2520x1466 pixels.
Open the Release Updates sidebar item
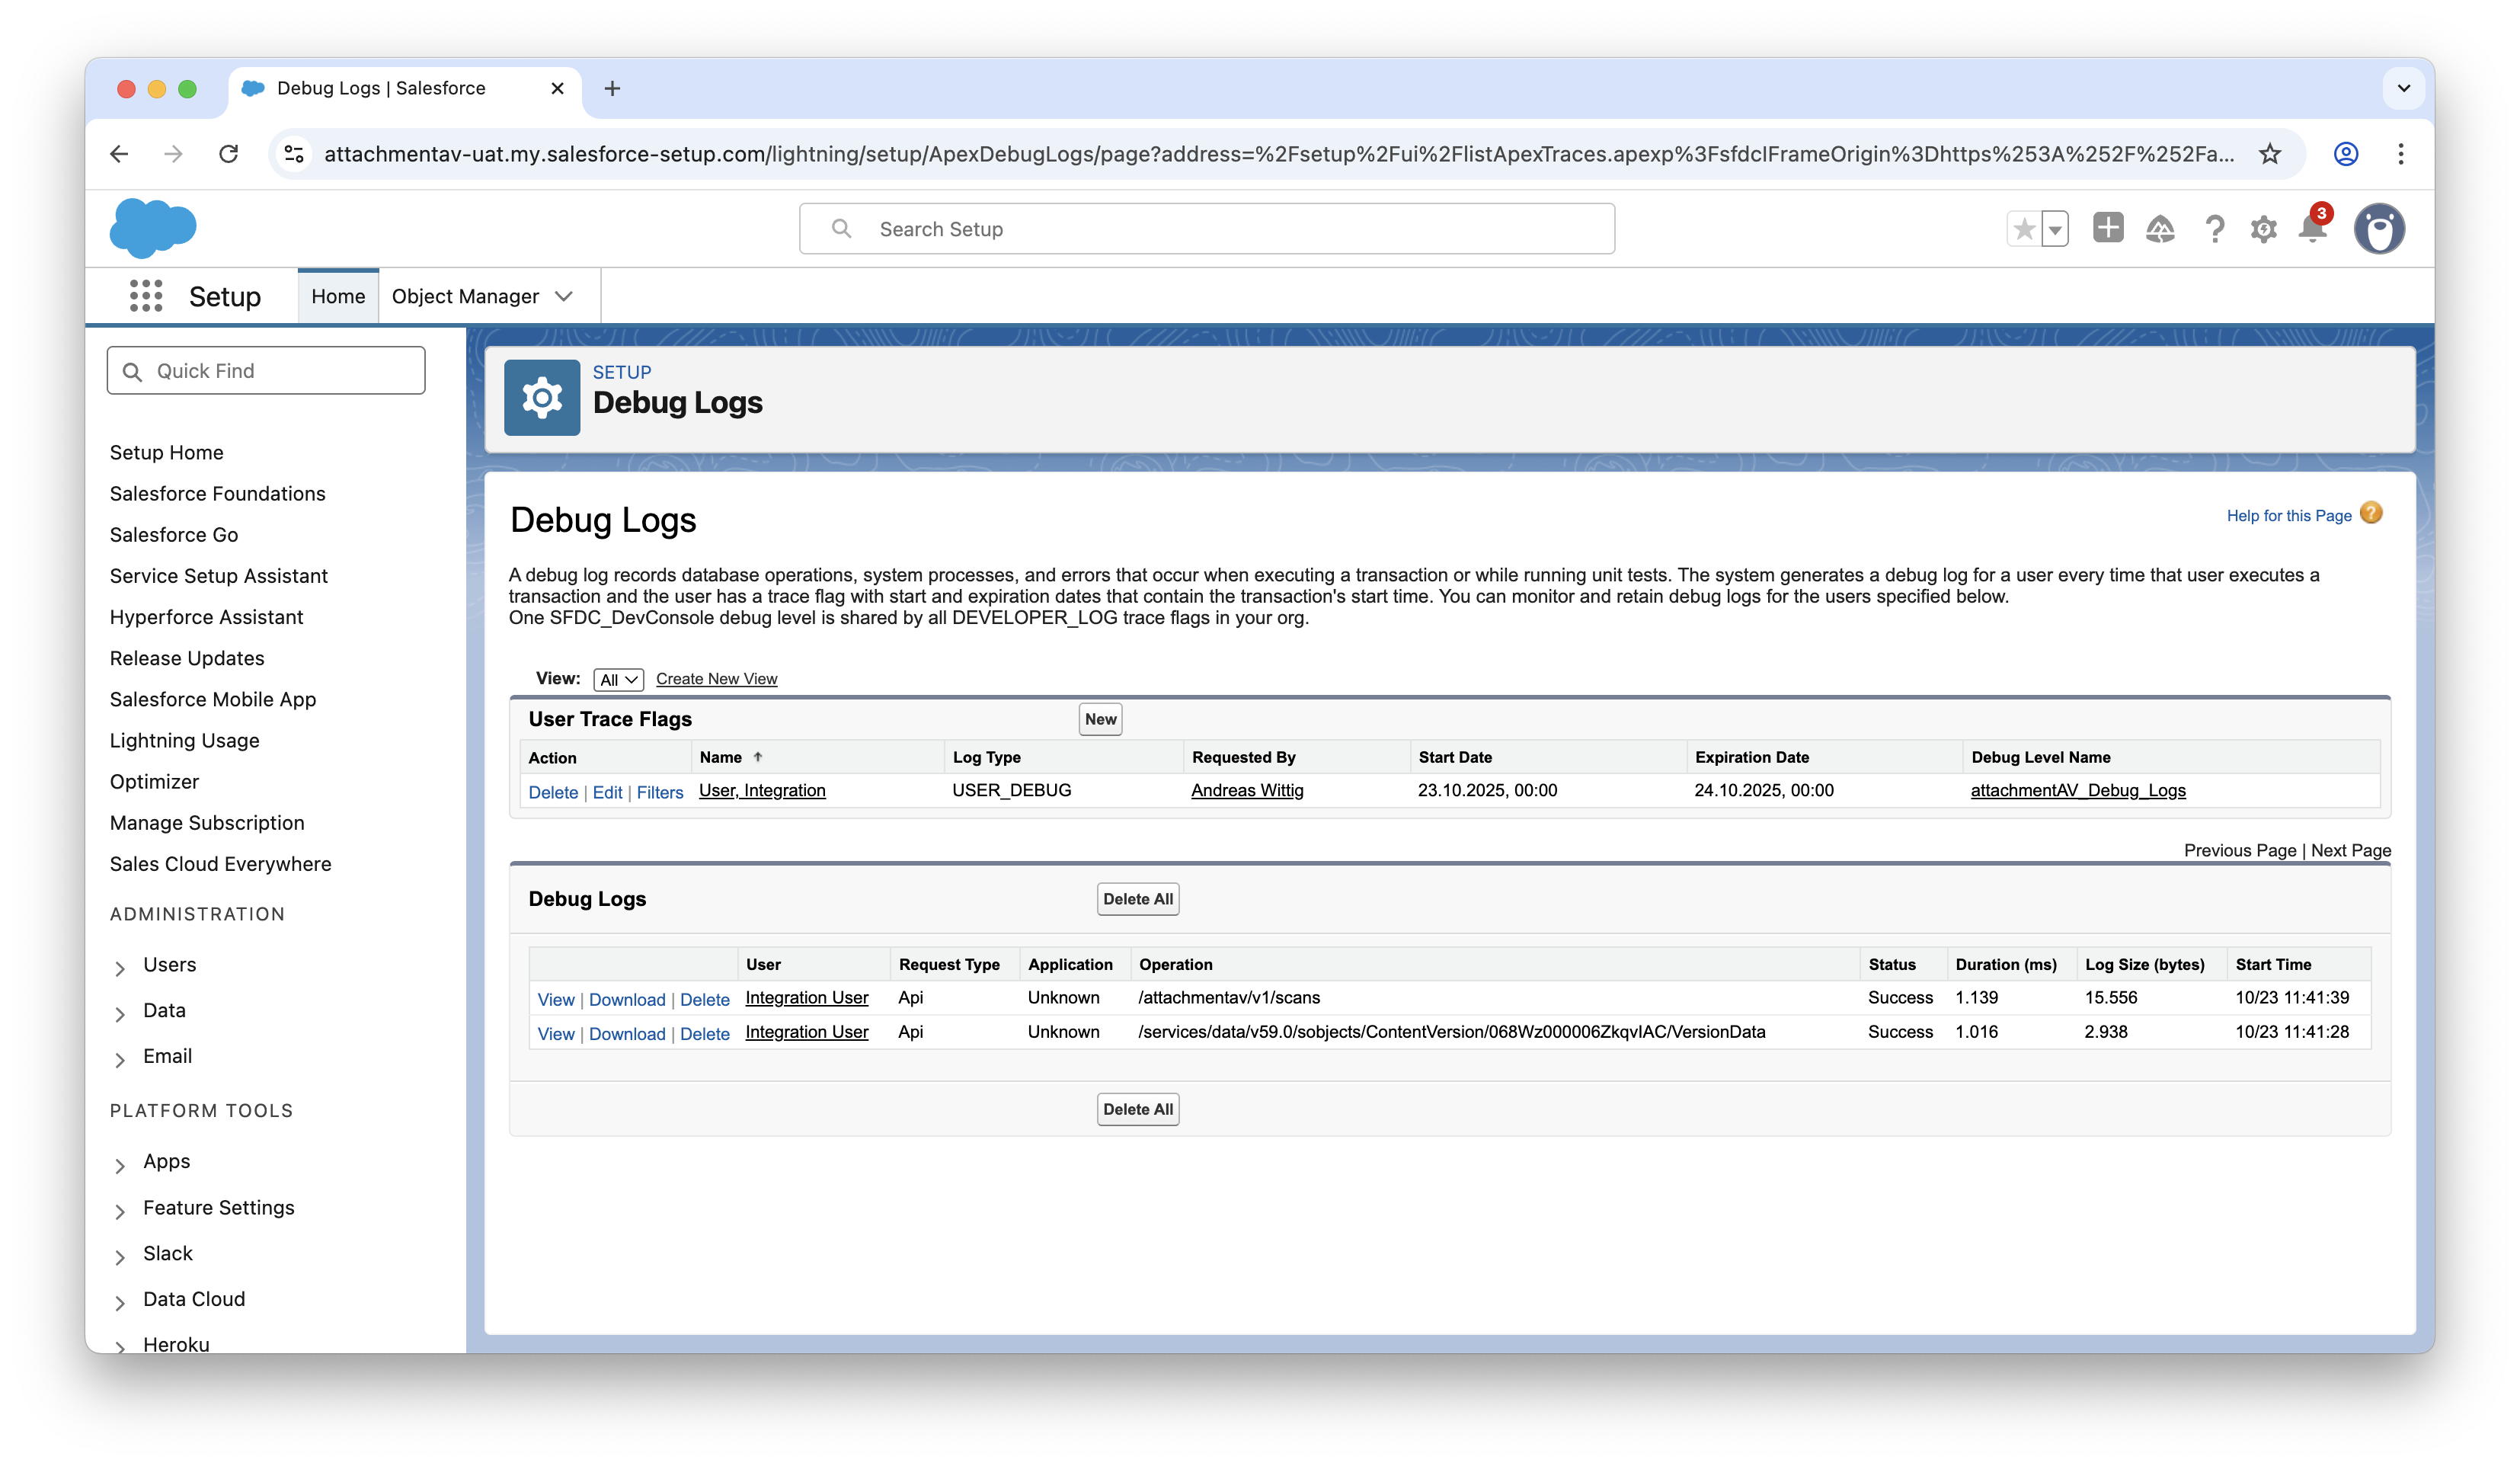[x=187, y=658]
